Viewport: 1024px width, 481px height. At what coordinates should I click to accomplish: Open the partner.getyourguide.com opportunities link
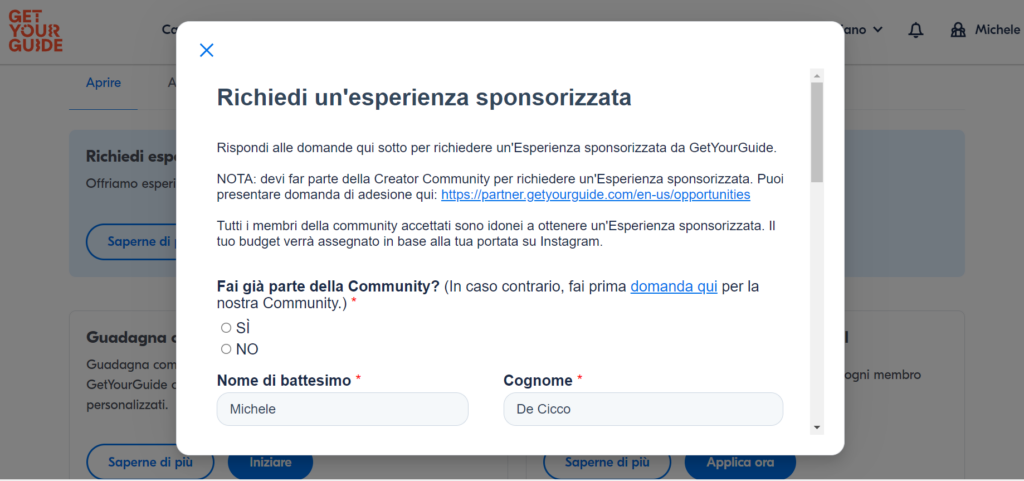point(595,194)
